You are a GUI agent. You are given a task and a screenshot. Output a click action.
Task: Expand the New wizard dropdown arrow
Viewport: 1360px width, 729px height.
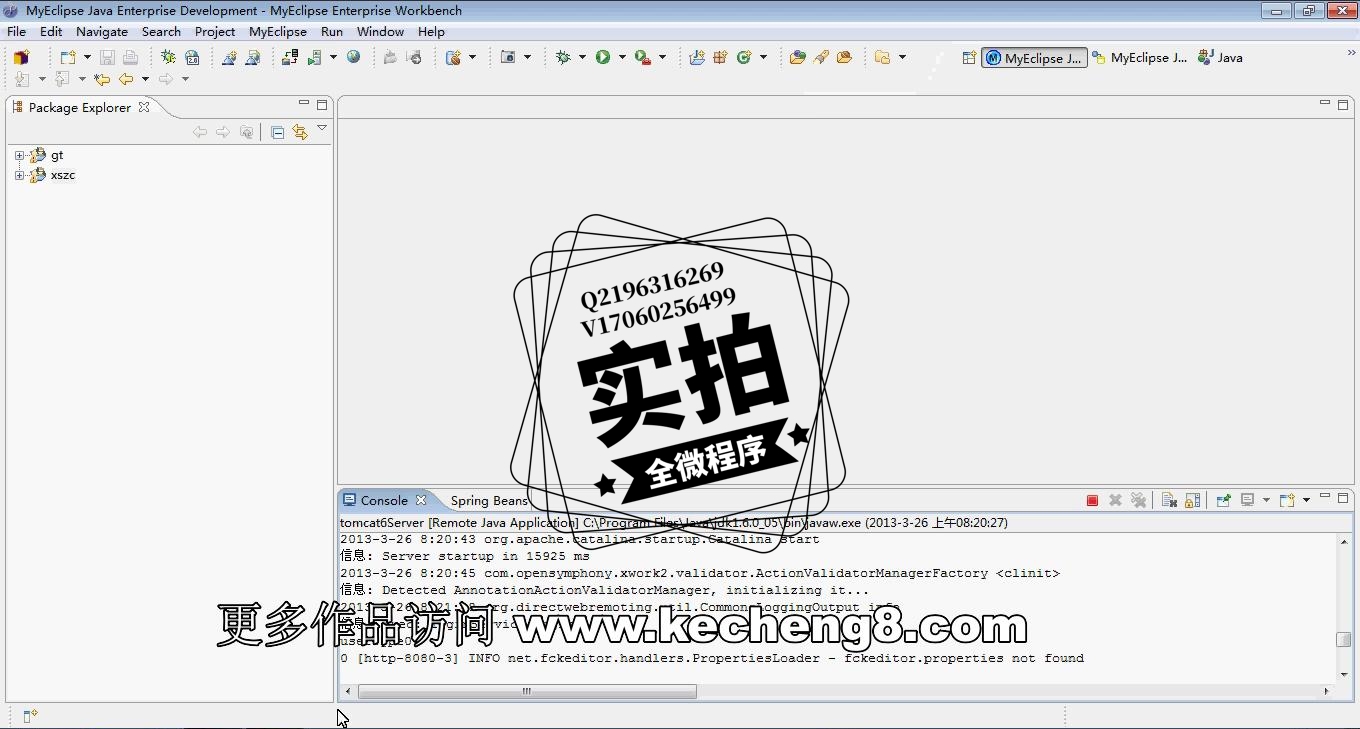(x=87, y=57)
